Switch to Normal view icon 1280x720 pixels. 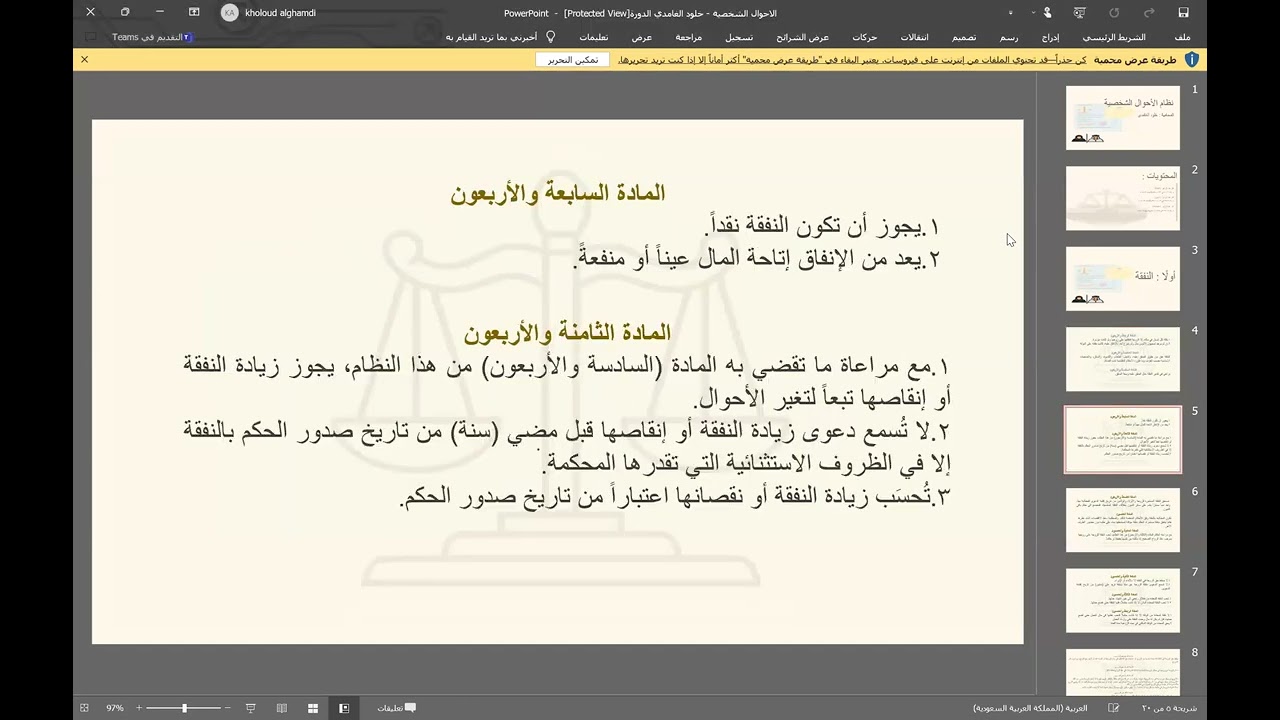pyautogui.click(x=344, y=708)
